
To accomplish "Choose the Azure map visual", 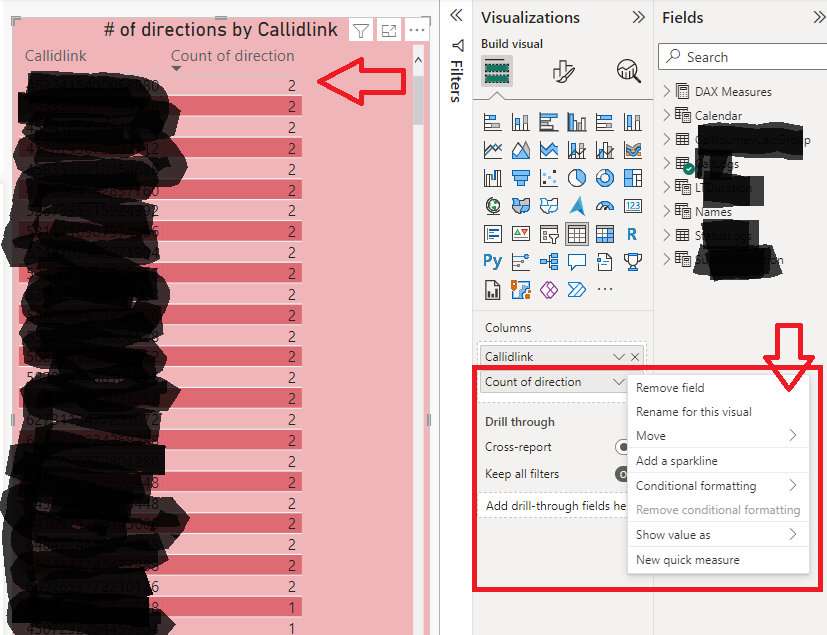I will [x=577, y=206].
